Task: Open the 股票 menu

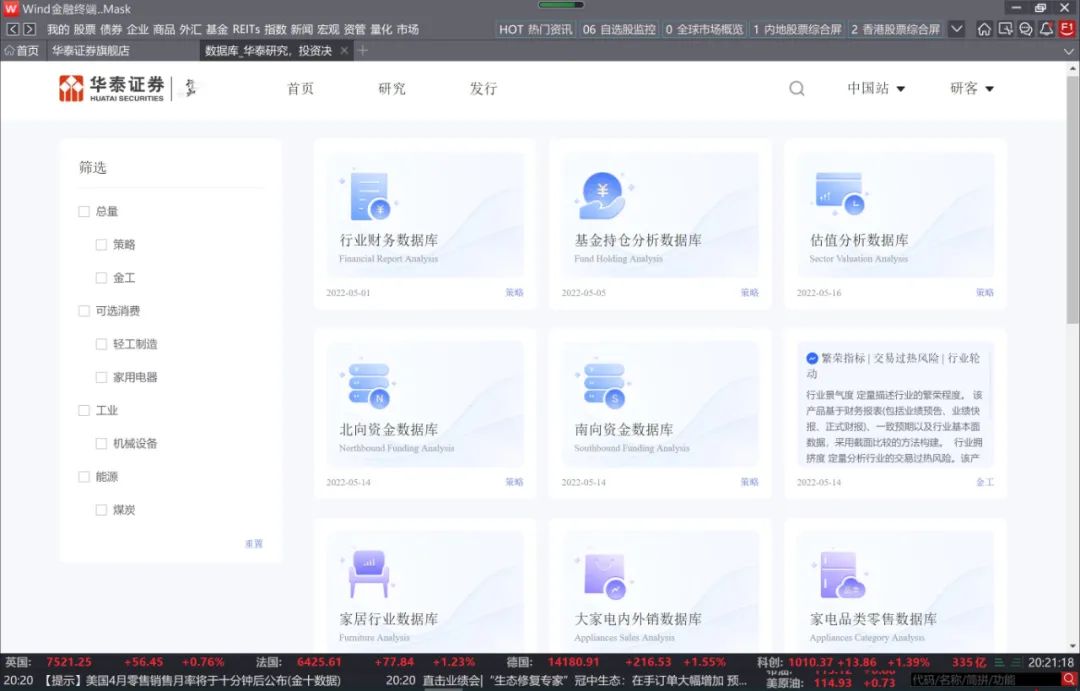Action: [x=85, y=30]
